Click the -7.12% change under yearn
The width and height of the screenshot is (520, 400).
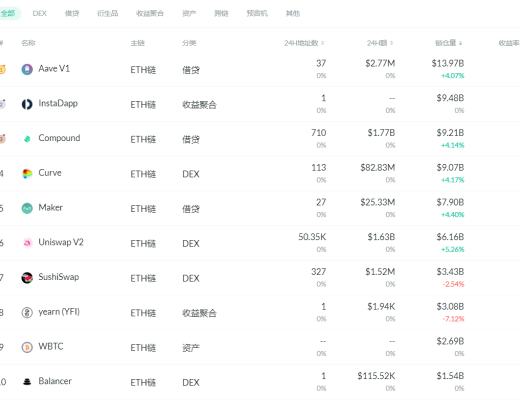(453, 319)
